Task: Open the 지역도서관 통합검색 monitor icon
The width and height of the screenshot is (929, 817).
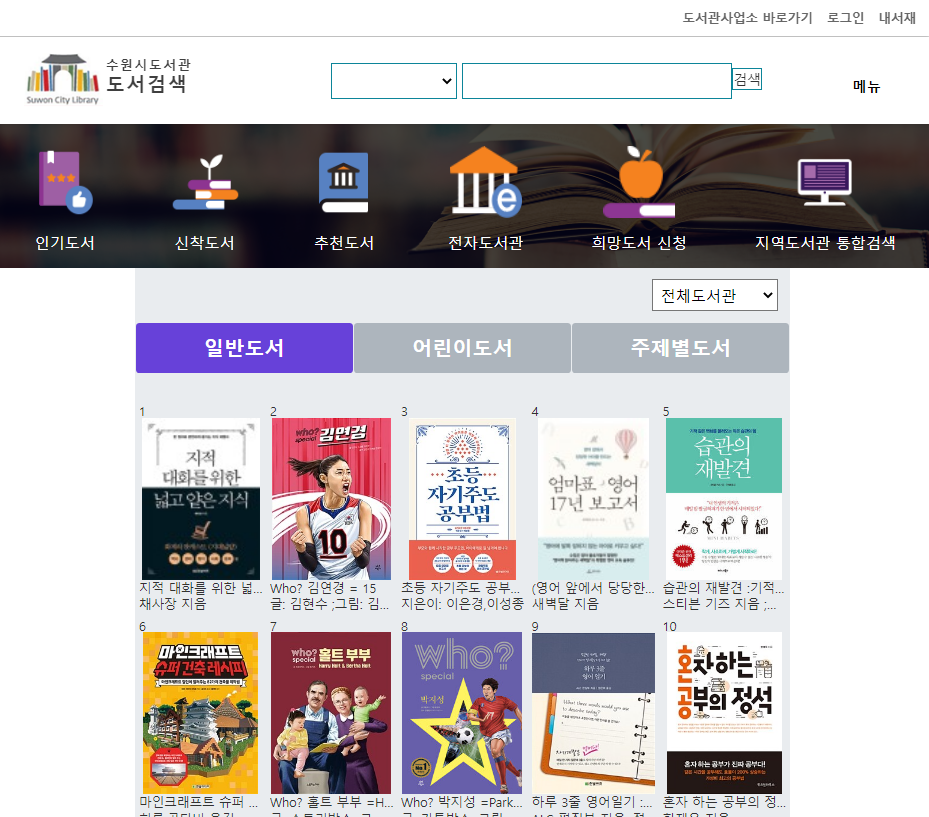Action: coord(824,182)
